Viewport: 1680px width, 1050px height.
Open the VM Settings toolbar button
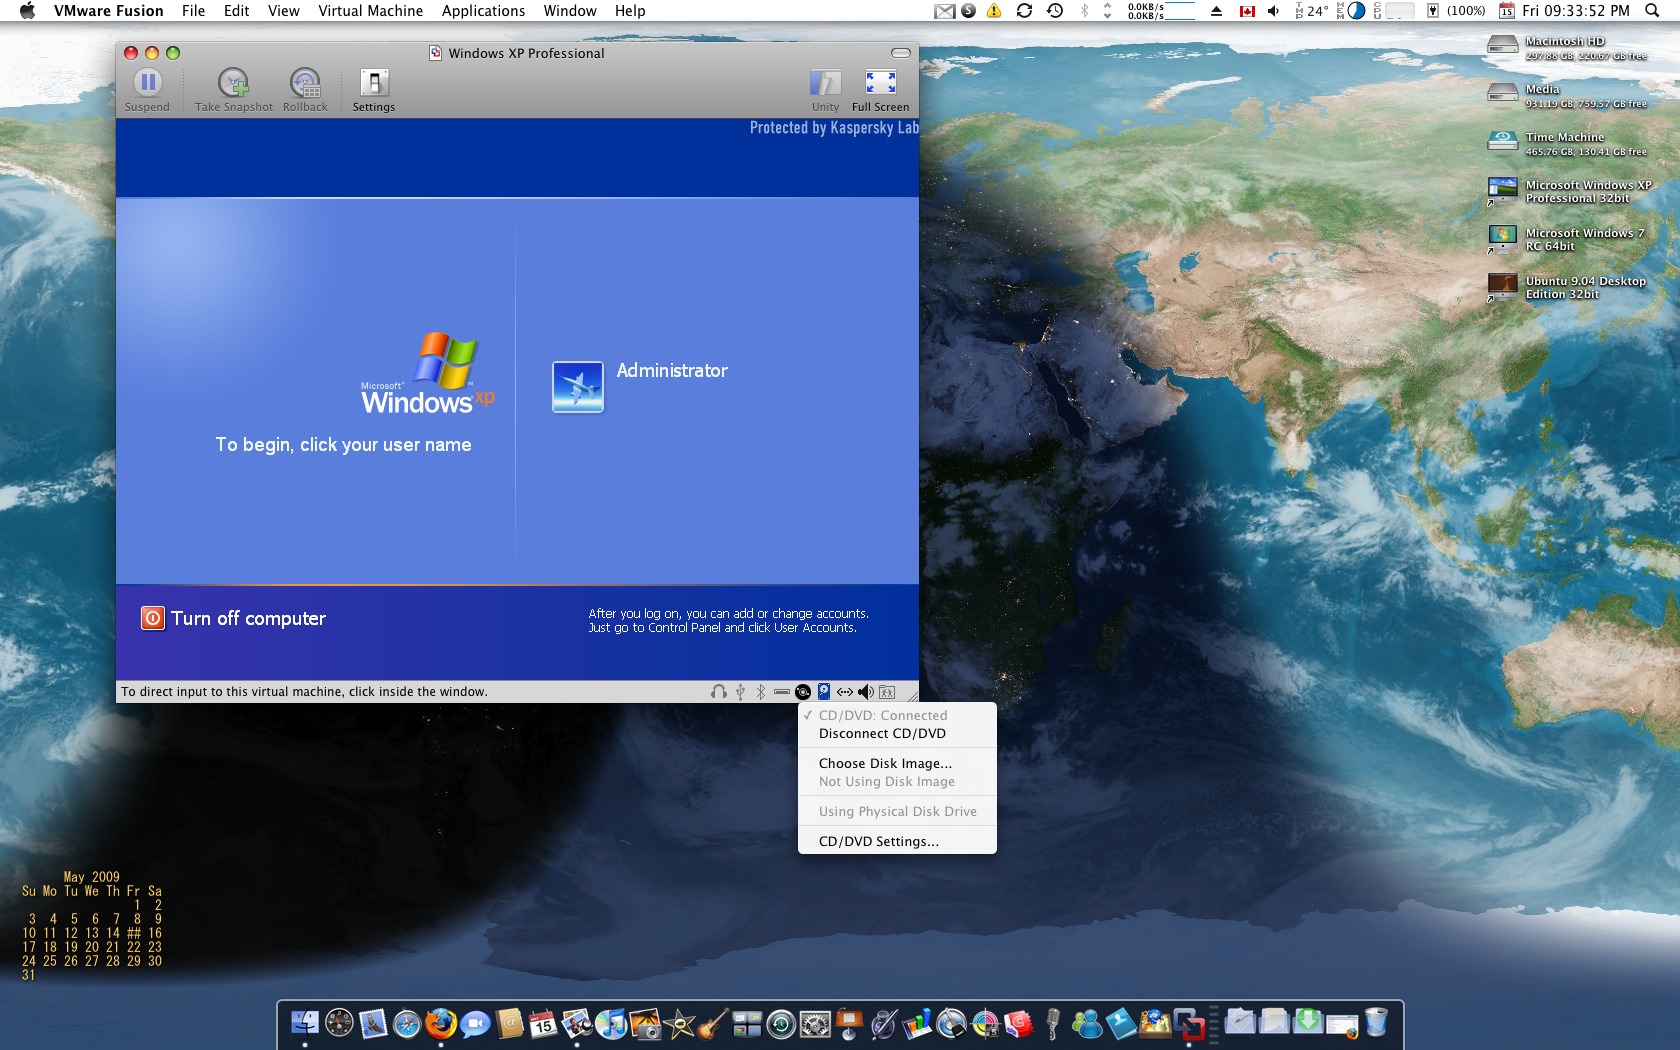374,90
